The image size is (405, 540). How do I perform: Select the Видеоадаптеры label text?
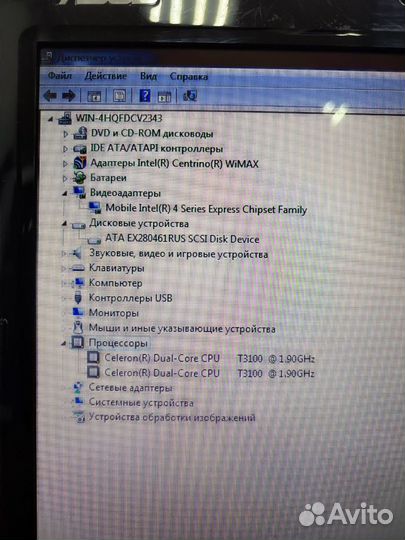[125, 193]
